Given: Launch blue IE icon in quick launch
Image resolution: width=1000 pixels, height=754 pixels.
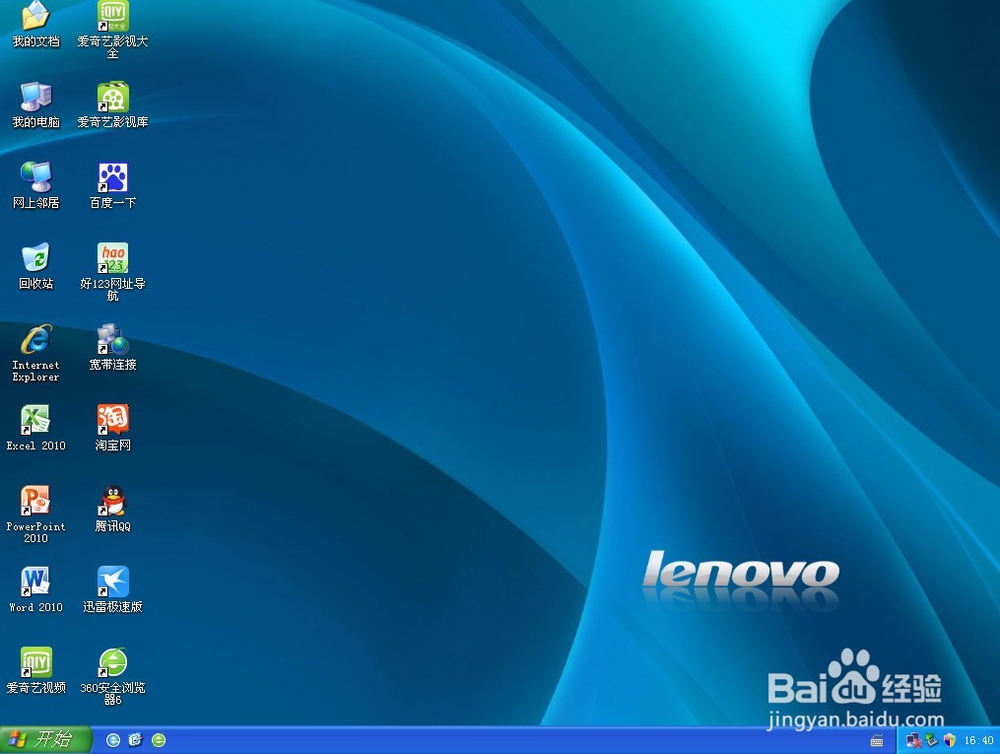Looking at the screenshot, I should coord(113,740).
